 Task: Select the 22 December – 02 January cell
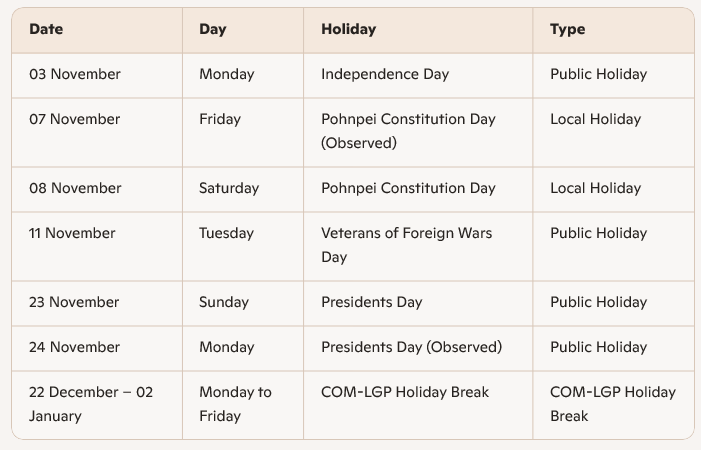click(91, 404)
